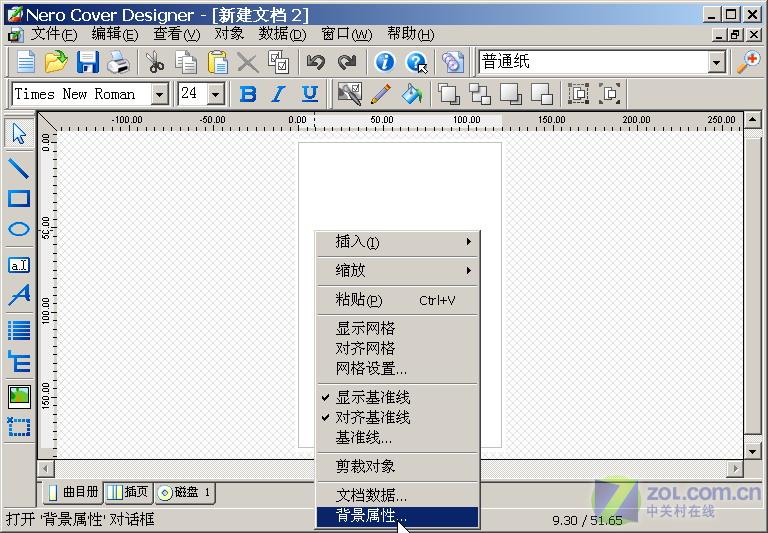Select the image insert tool

[19, 397]
